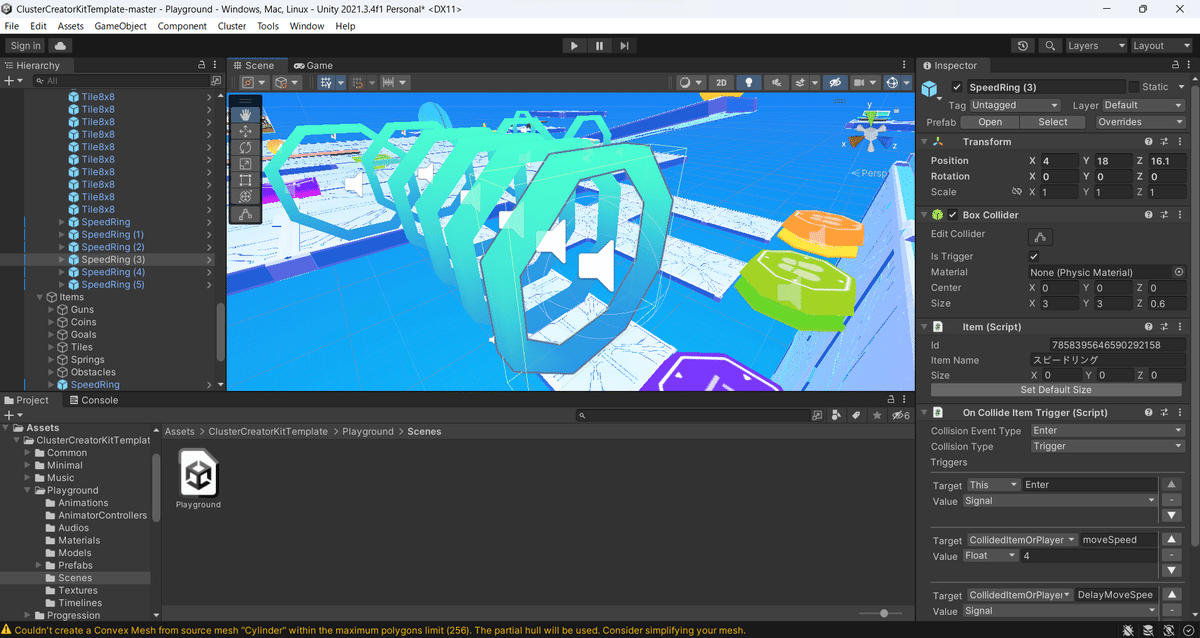Open the Layers dropdown in the toolbar
This screenshot has width=1200, height=638.
point(1095,45)
